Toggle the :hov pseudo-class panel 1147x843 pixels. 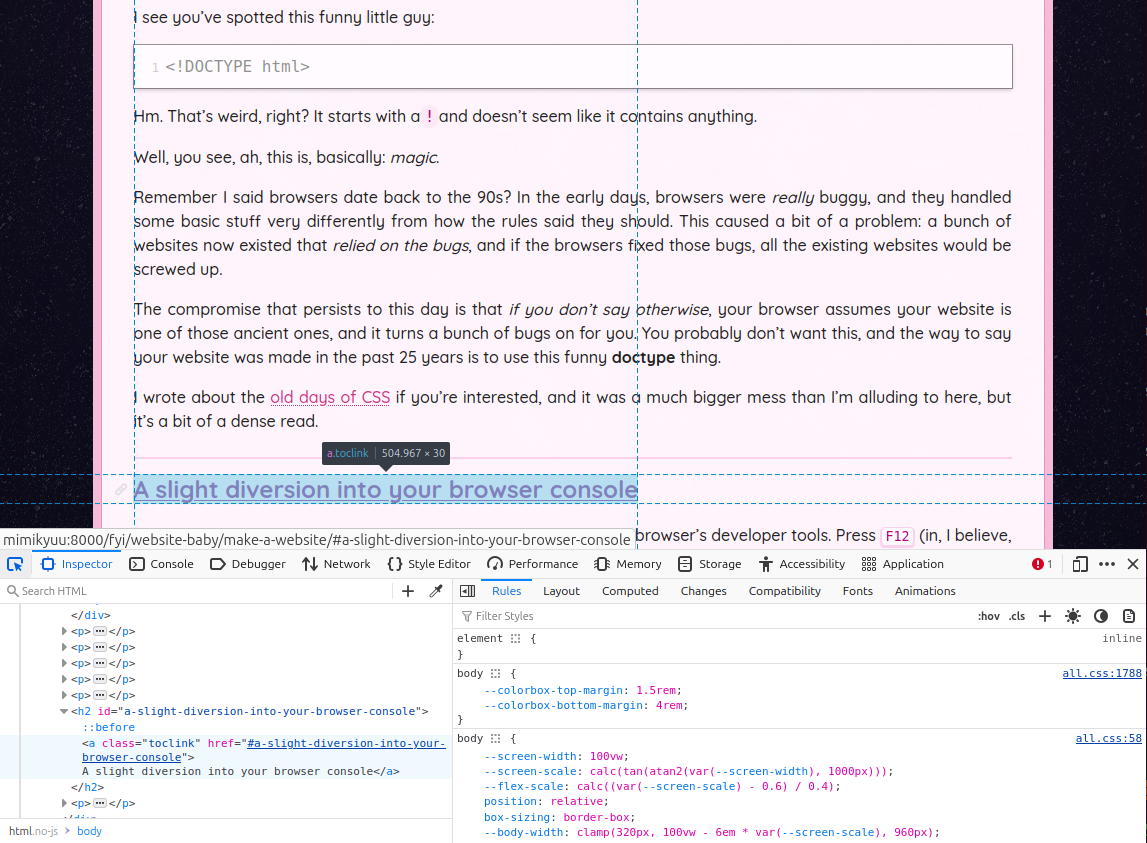[x=988, y=616]
